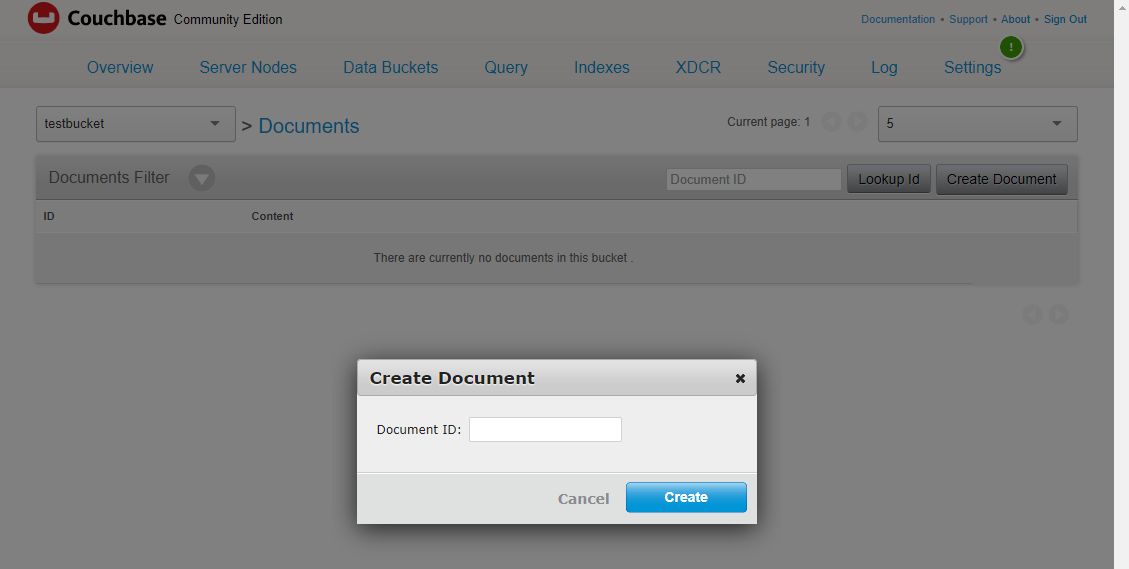Click the ID column header
This screenshot has height=569, width=1129.
pyautogui.click(x=49, y=216)
